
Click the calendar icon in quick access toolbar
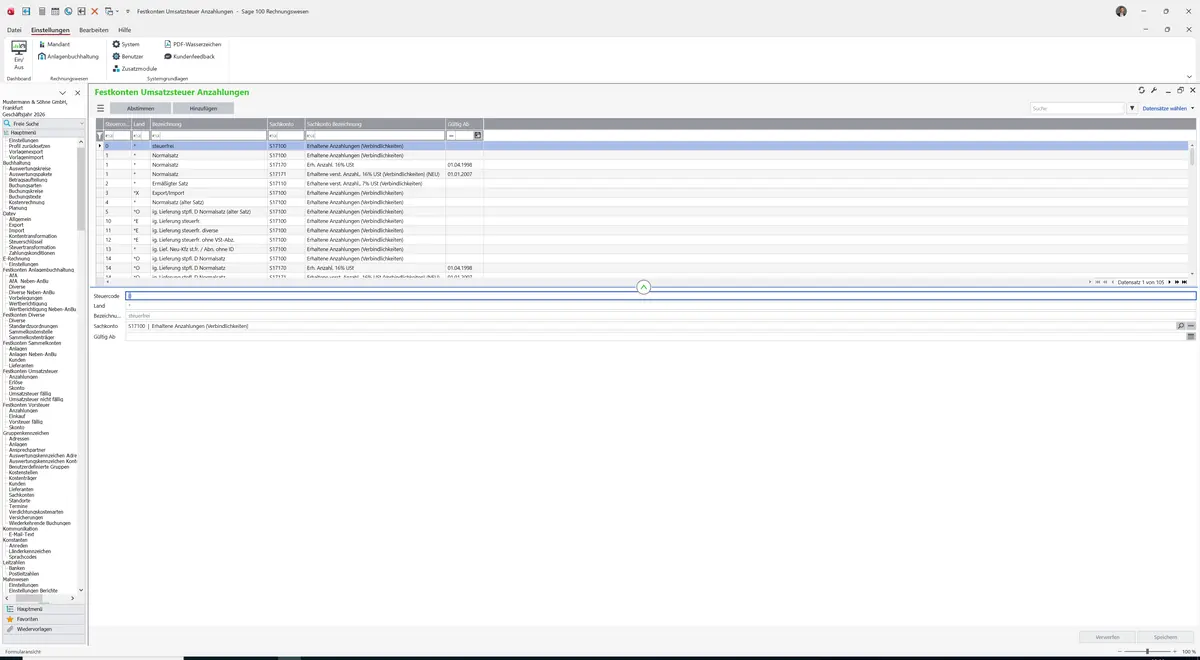(x=54, y=11)
